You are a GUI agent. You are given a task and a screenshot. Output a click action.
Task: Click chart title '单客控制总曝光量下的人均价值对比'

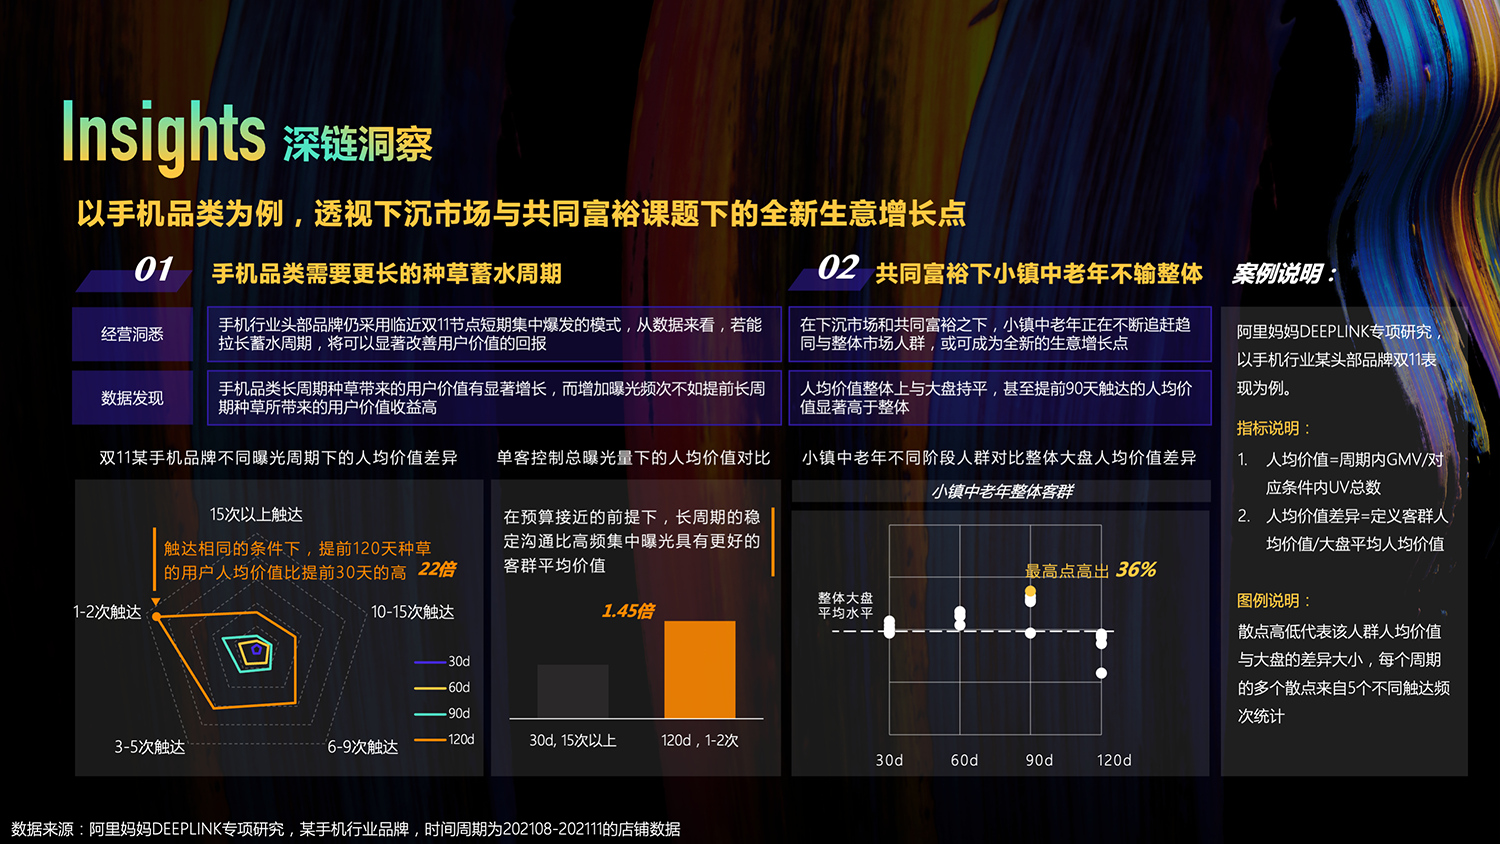(x=633, y=457)
